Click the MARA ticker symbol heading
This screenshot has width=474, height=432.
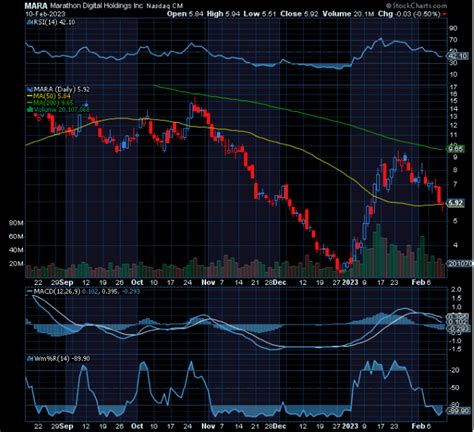[37, 5]
